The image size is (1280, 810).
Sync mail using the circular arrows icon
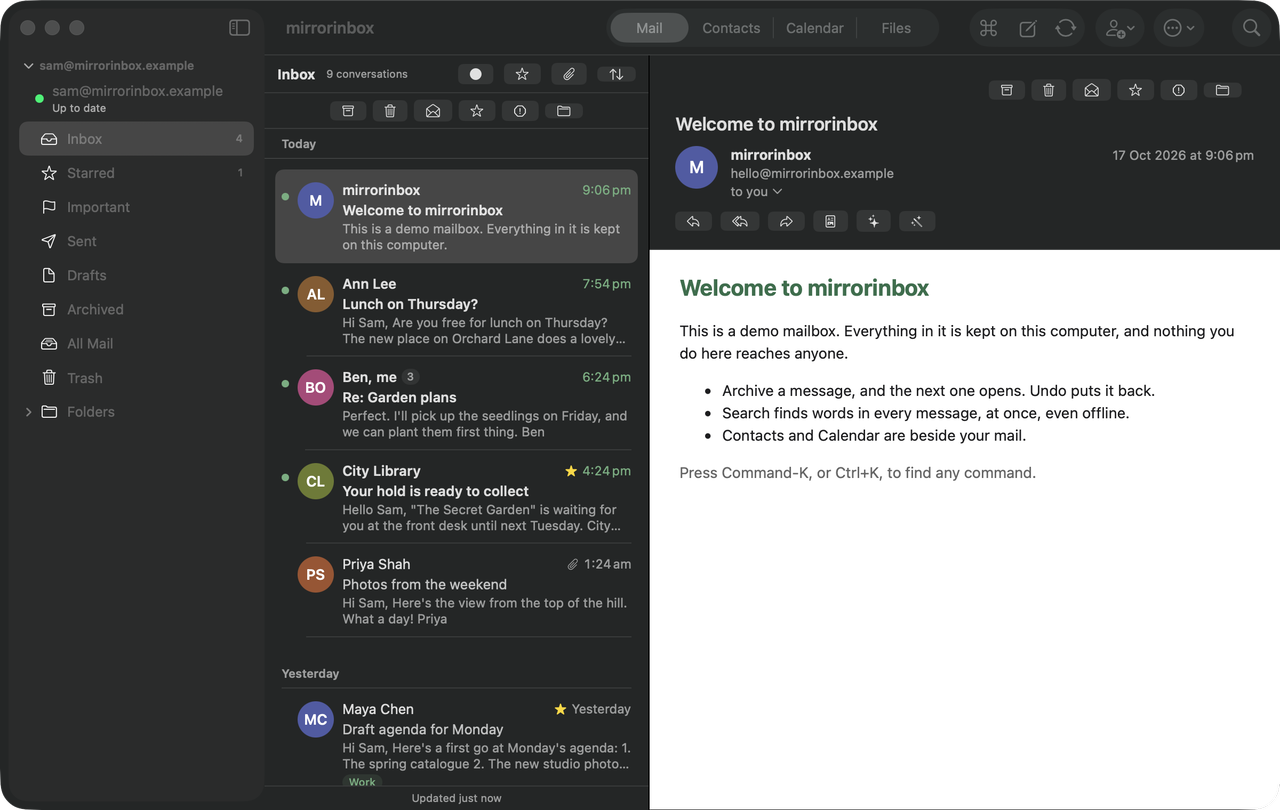[x=1066, y=28]
